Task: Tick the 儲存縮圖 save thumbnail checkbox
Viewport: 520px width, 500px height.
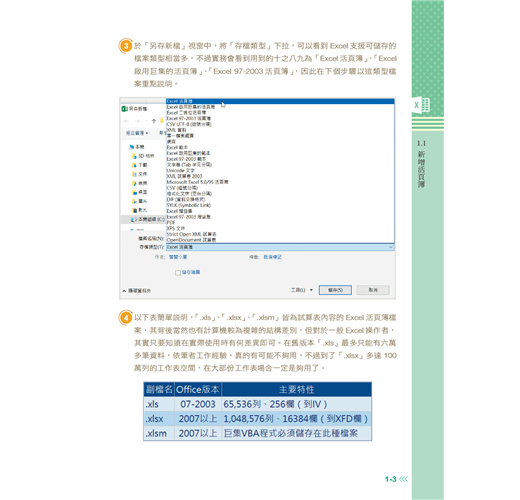Action: pyautogui.click(x=178, y=273)
